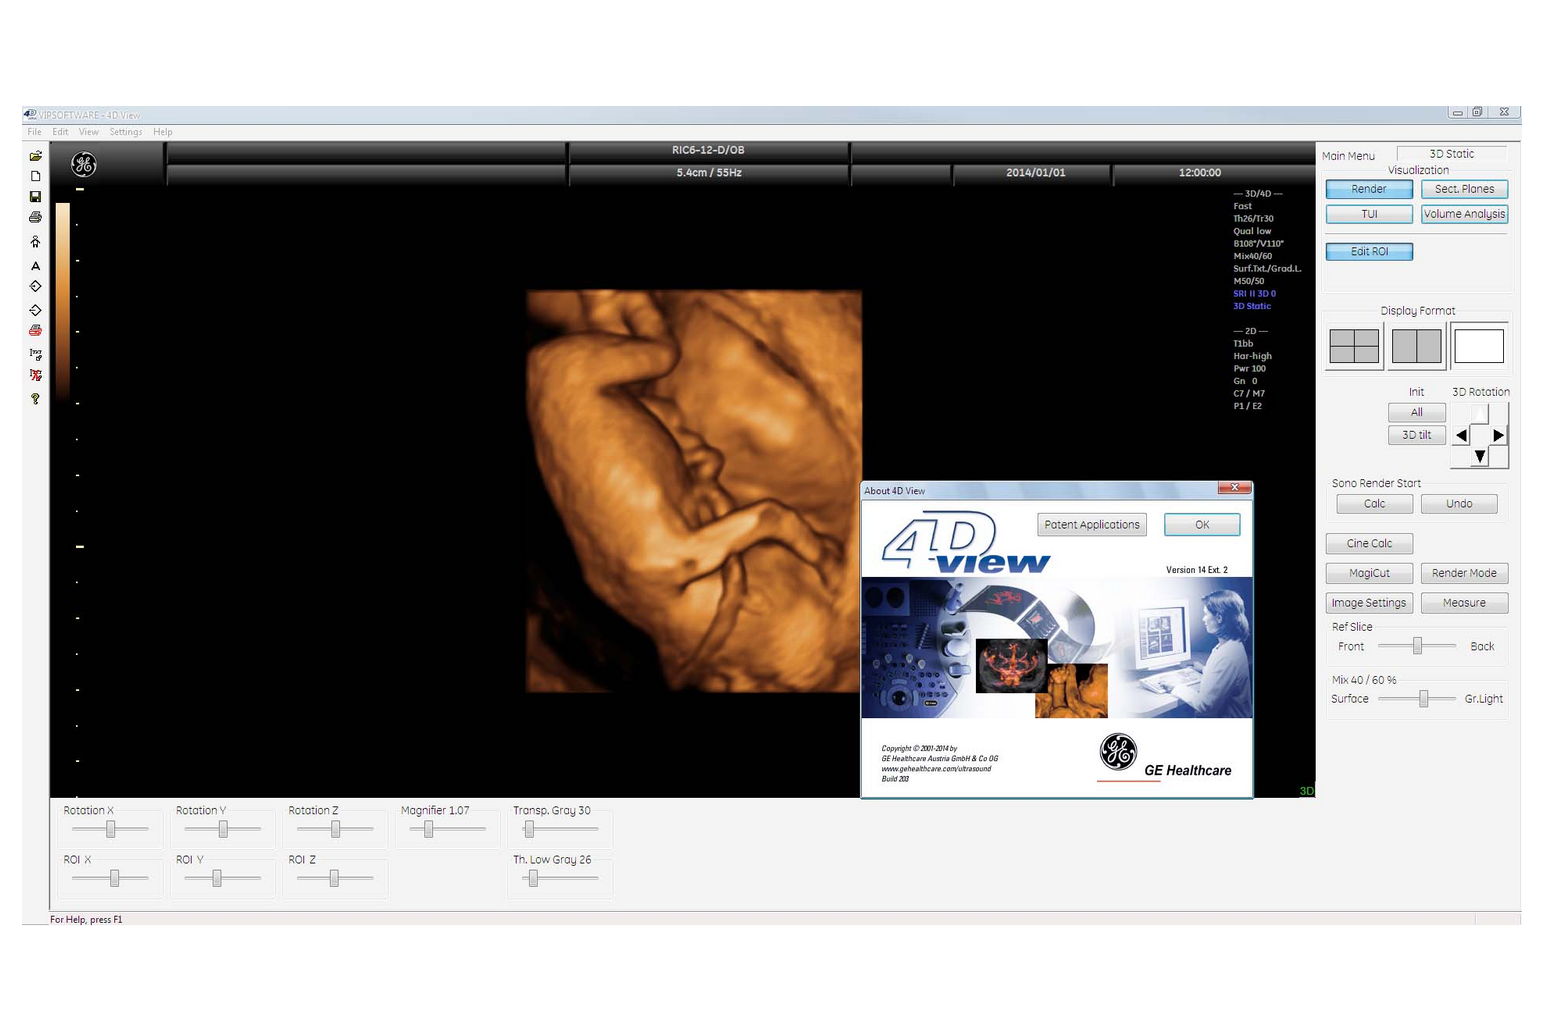Click the Rotation Z slider handle
1564x1024 pixels.
pyautogui.click(x=336, y=829)
